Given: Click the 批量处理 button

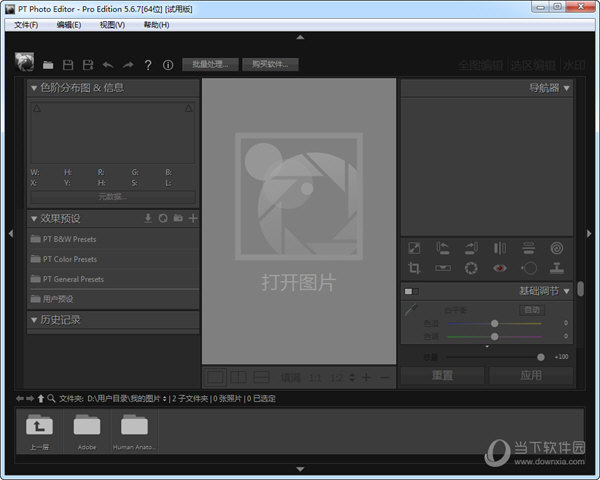Looking at the screenshot, I should [x=210, y=64].
